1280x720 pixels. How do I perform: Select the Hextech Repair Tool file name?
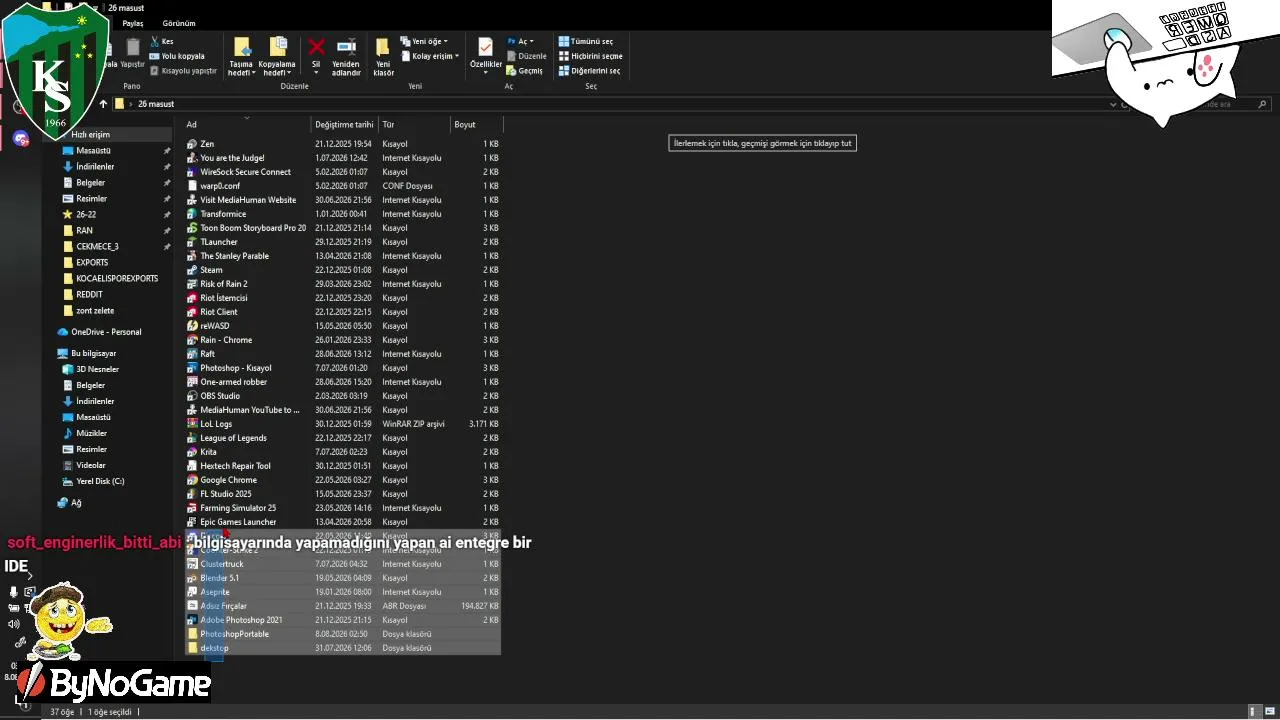point(235,466)
